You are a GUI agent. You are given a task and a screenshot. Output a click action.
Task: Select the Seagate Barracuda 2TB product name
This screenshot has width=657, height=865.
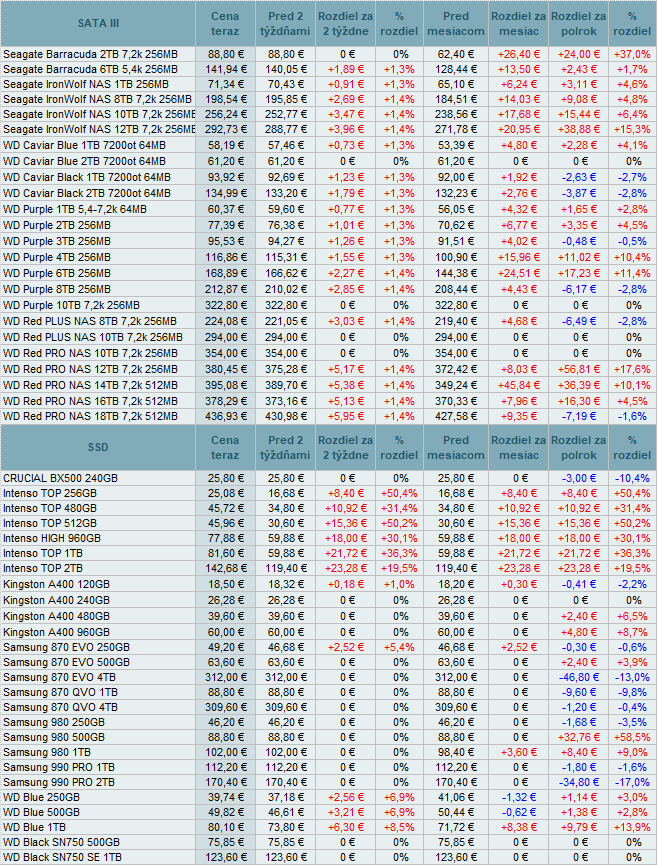(90, 54)
